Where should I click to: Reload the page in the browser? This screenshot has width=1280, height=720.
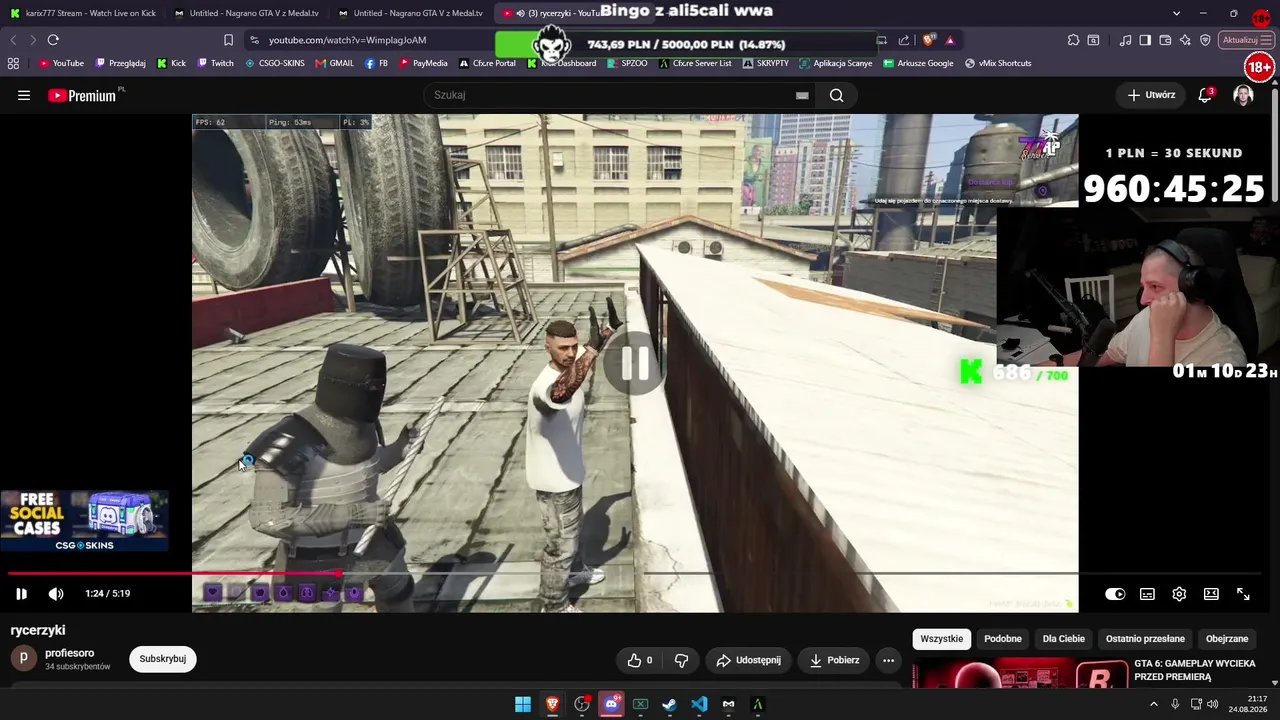point(53,40)
